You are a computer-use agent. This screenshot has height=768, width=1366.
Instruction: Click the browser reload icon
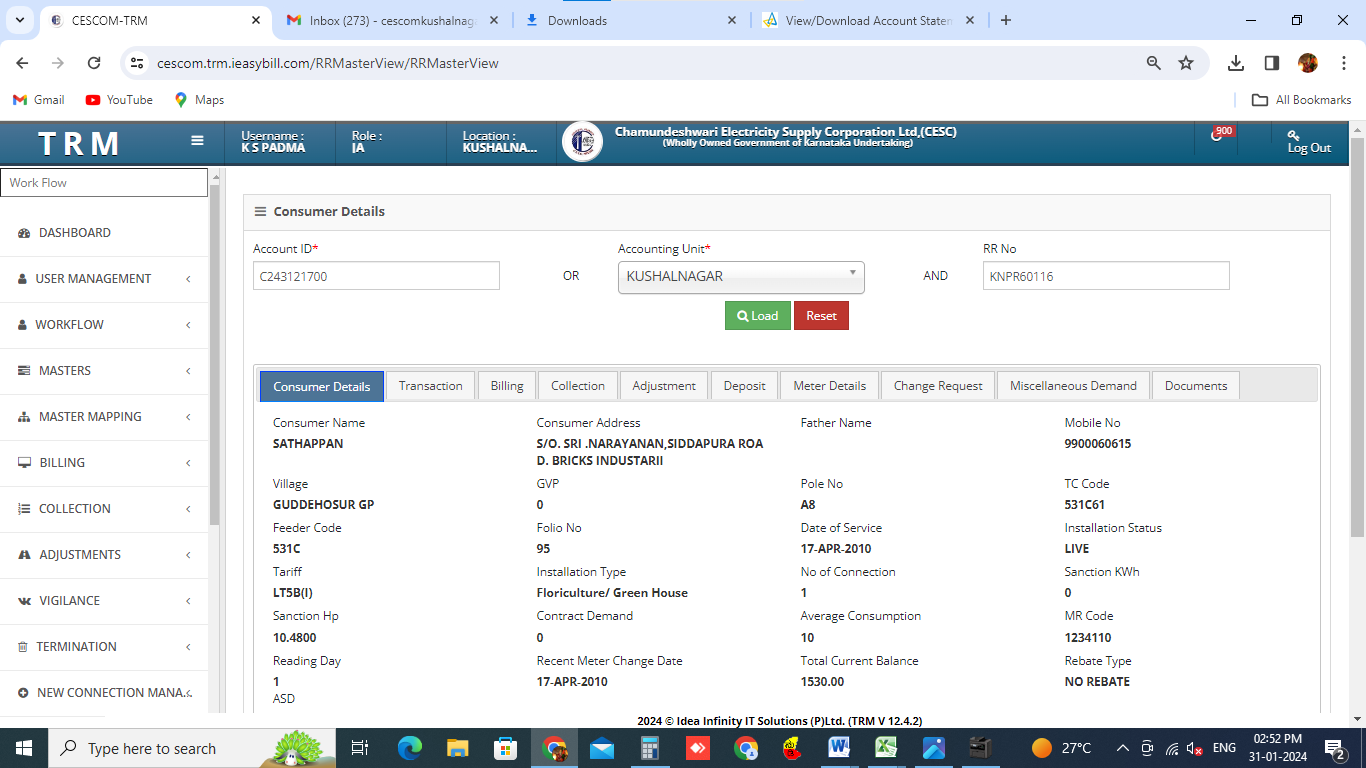(94, 63)
